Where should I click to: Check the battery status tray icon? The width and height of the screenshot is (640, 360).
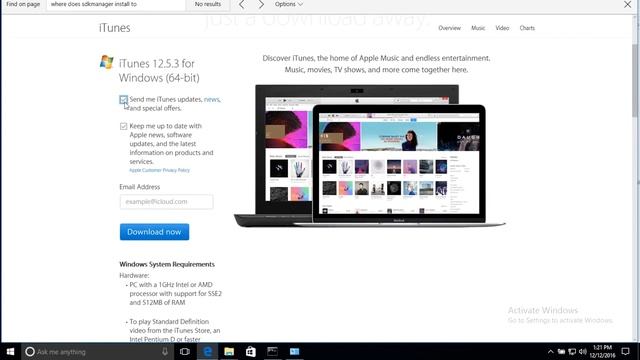click(x=562, y=351)
